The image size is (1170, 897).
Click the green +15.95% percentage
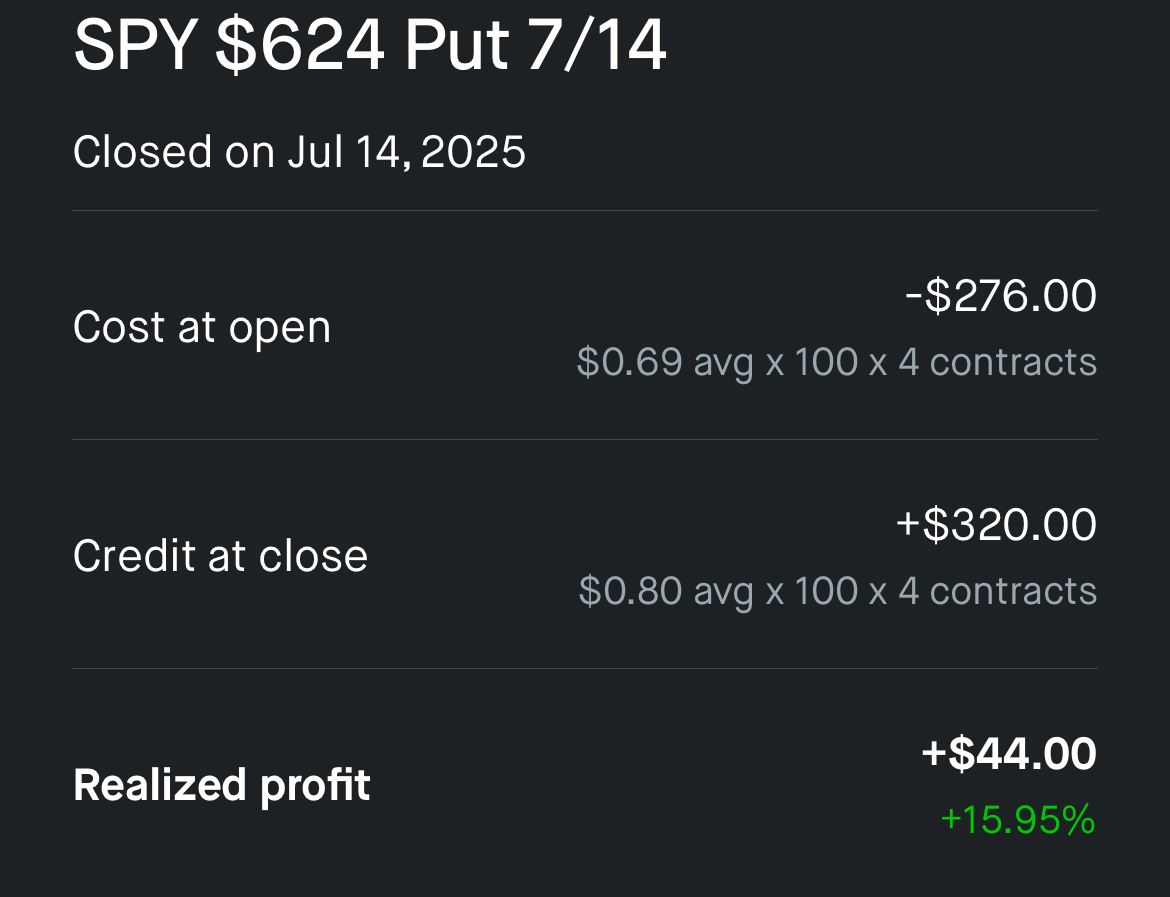[1018, 819]
